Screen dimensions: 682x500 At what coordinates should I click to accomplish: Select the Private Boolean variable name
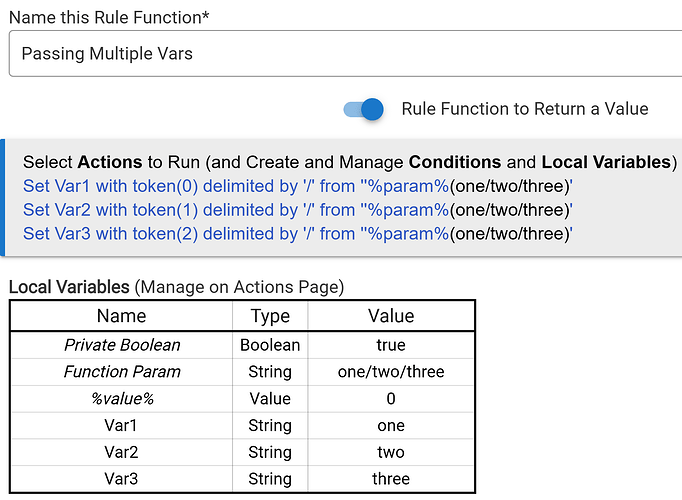[x=122, y=345]
